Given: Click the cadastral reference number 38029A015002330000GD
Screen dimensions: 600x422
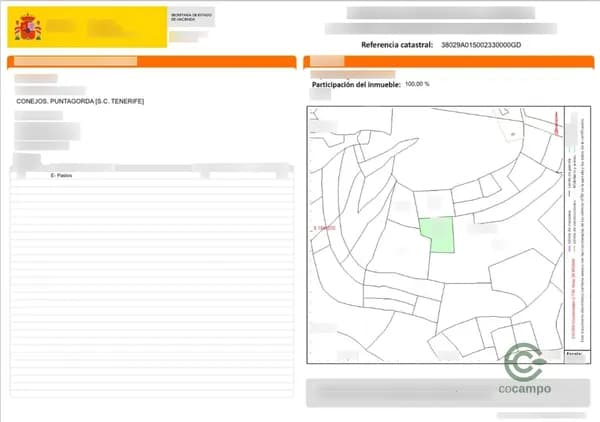Looking at the screenshot, I should pos(481,45).
